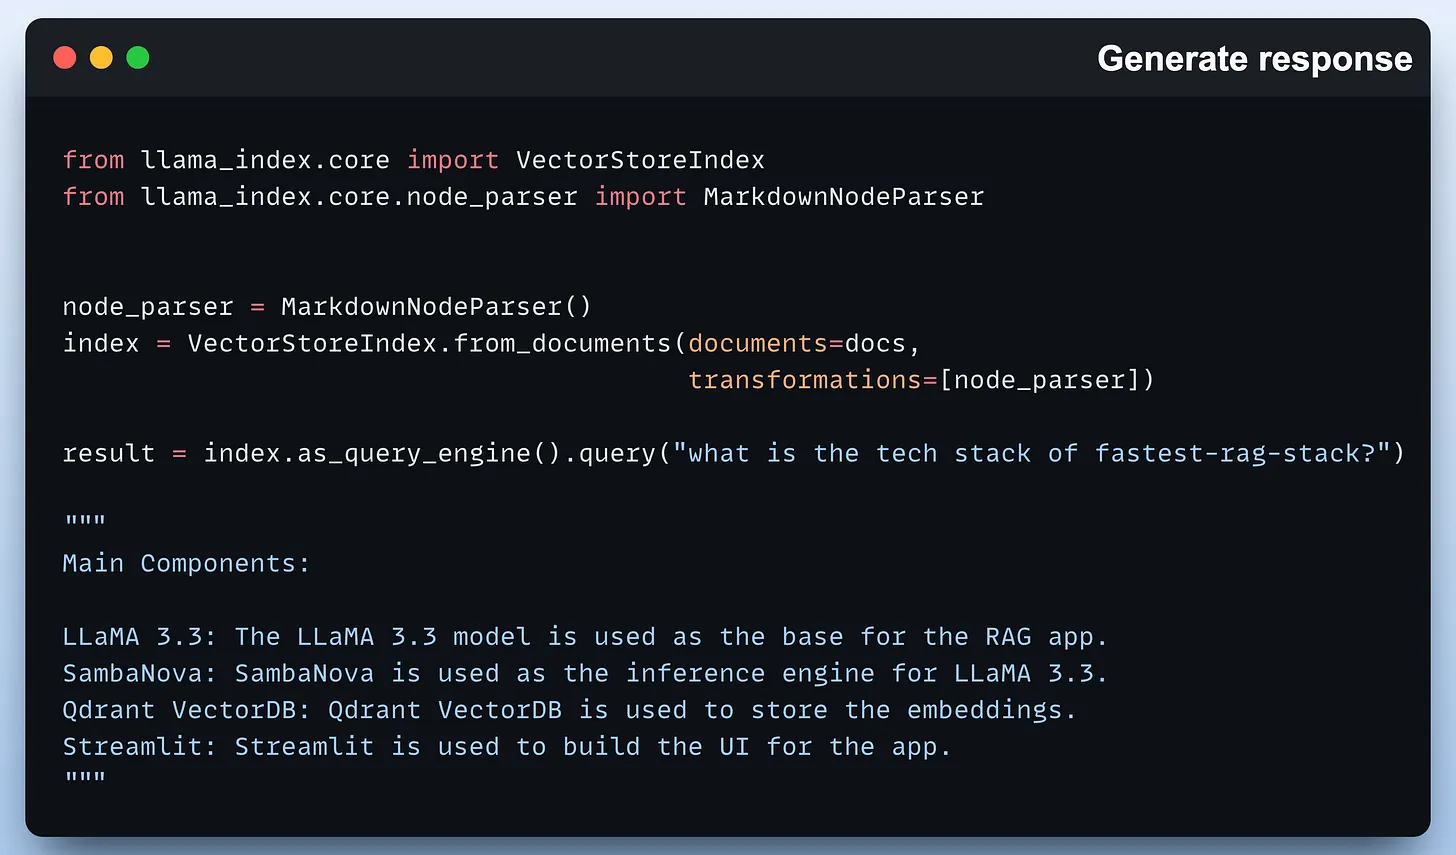Click the 'SambaNova:' output line
This screenshot has height=855, width=1456.
[585, 674]
